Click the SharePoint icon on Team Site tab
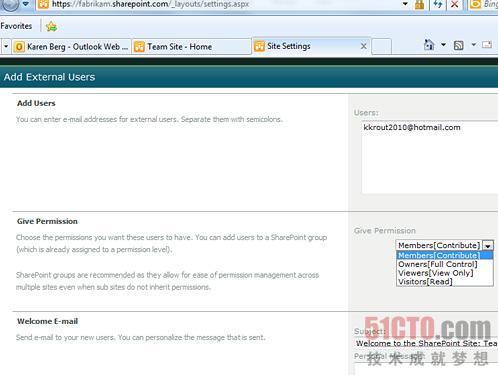Screen dimensions: 498x375 coord(139,47)
